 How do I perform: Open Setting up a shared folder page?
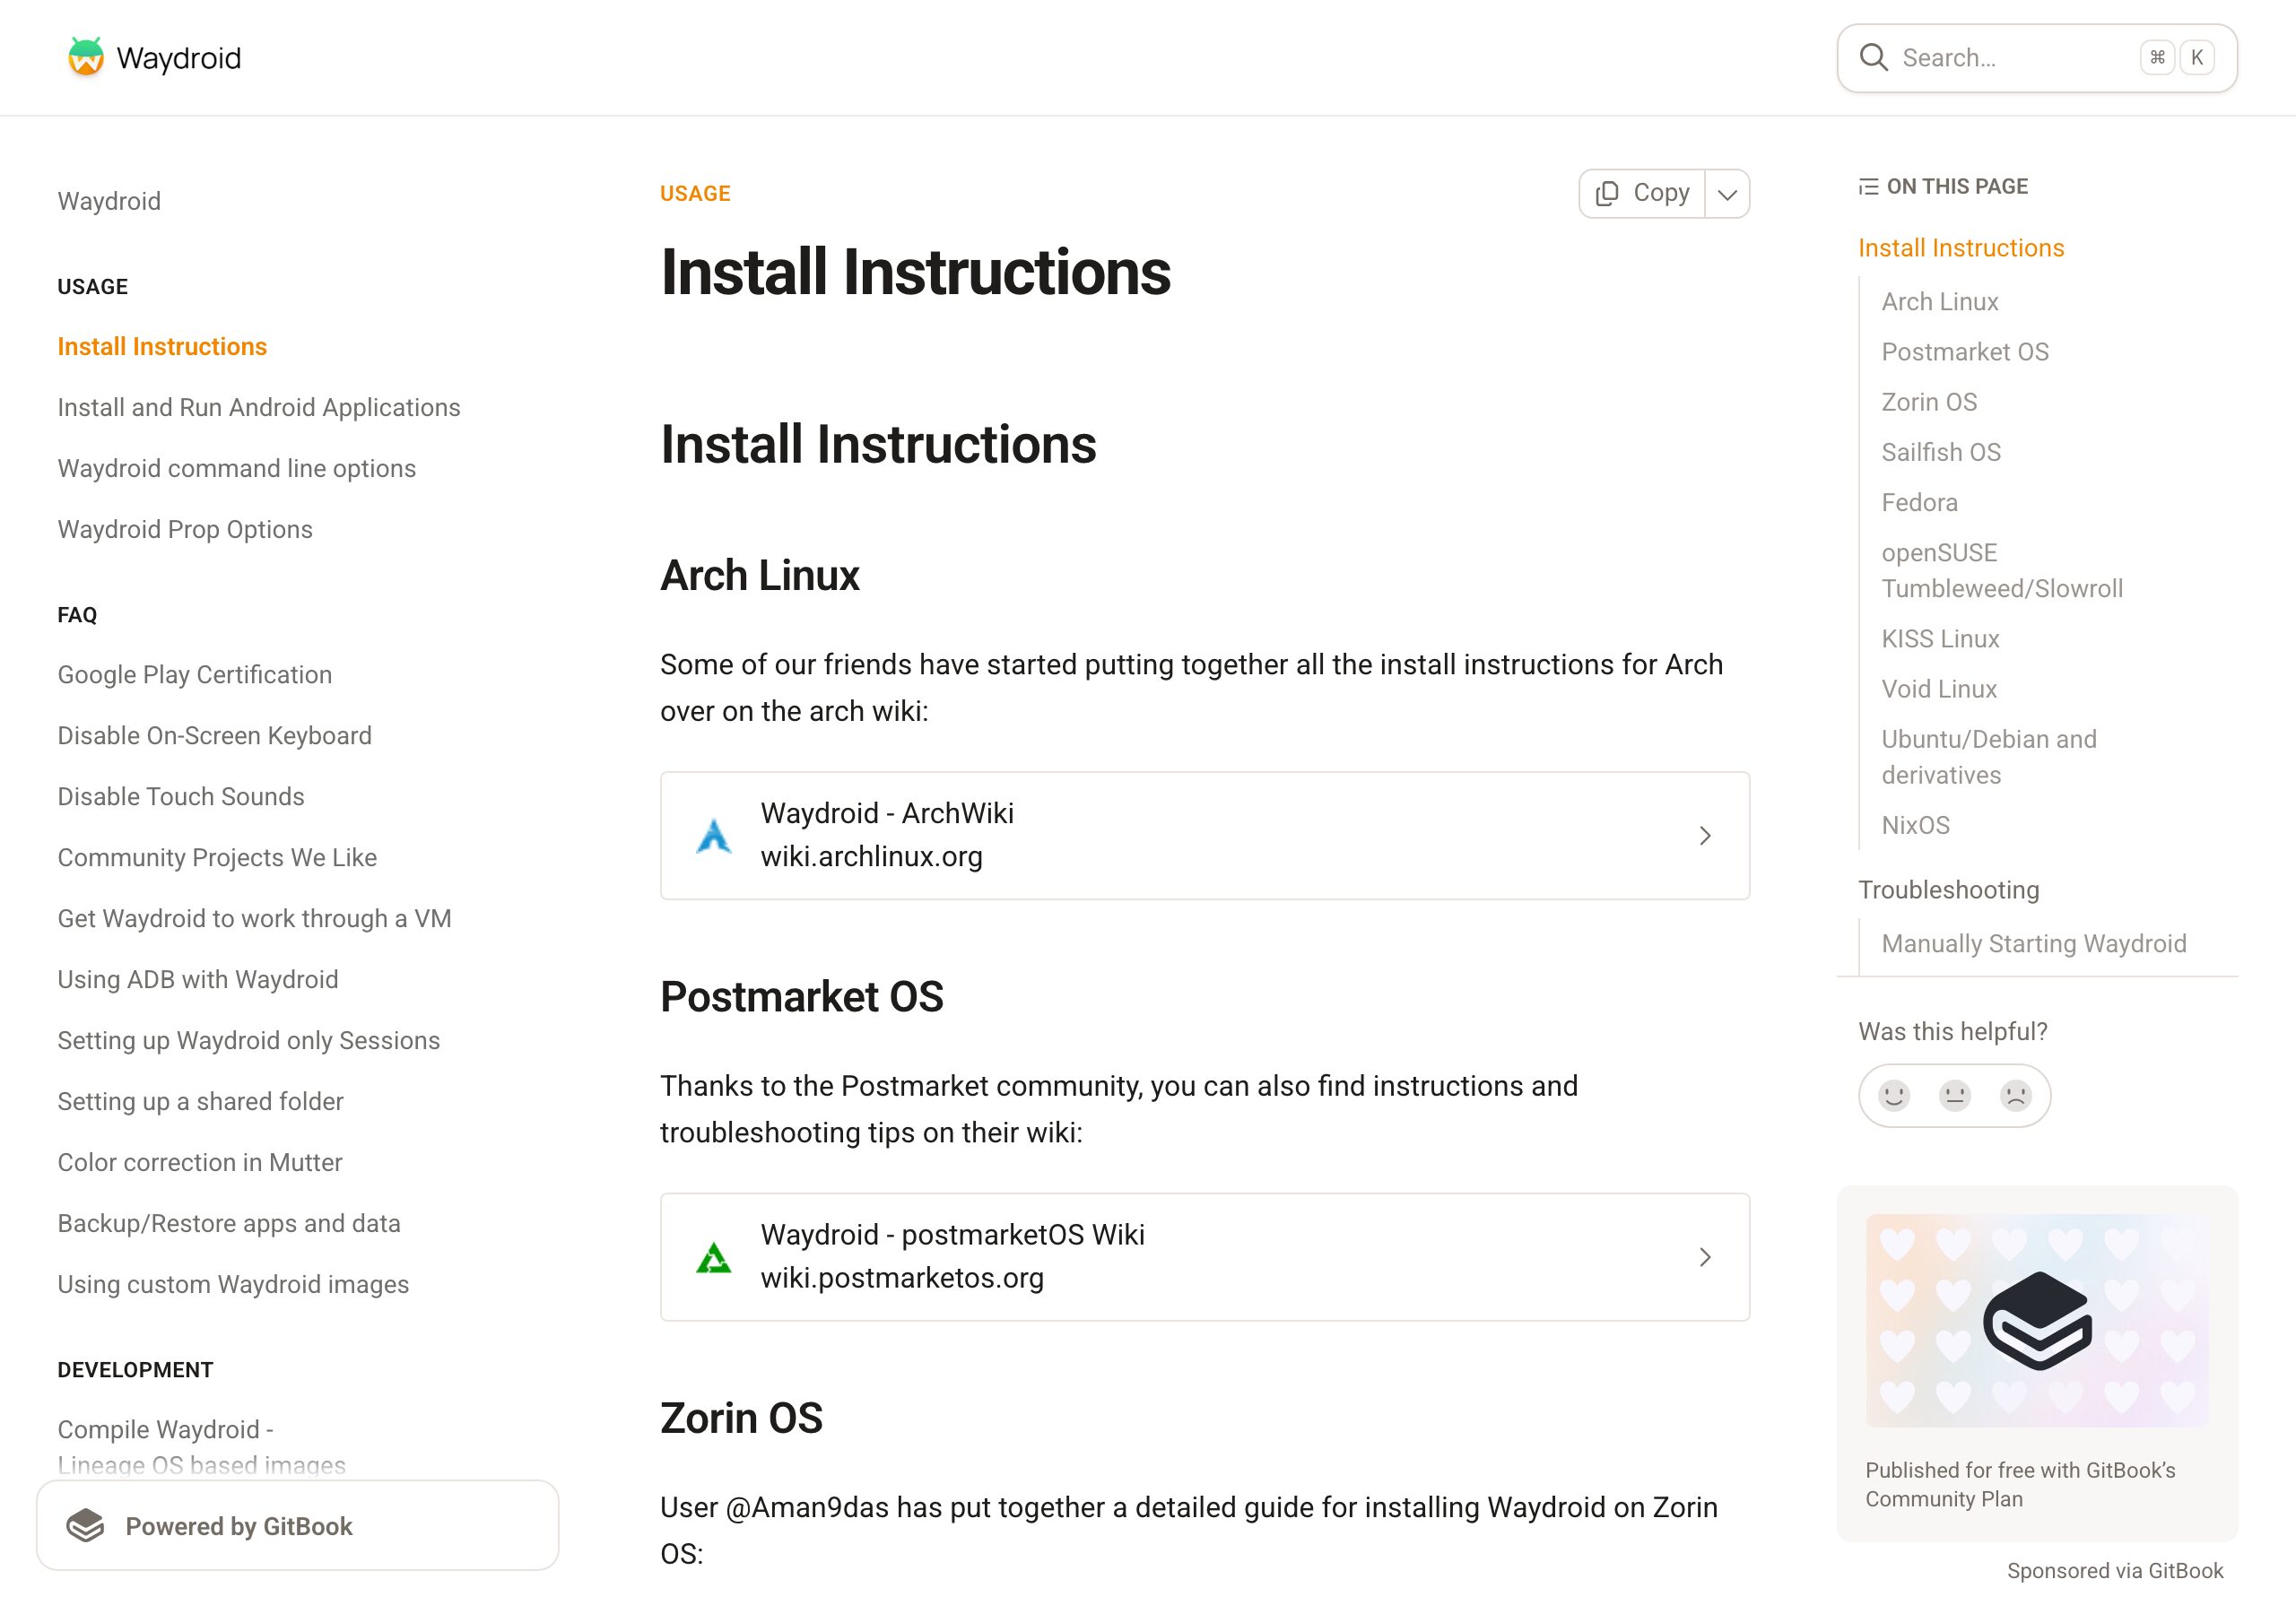point(200,1102)
